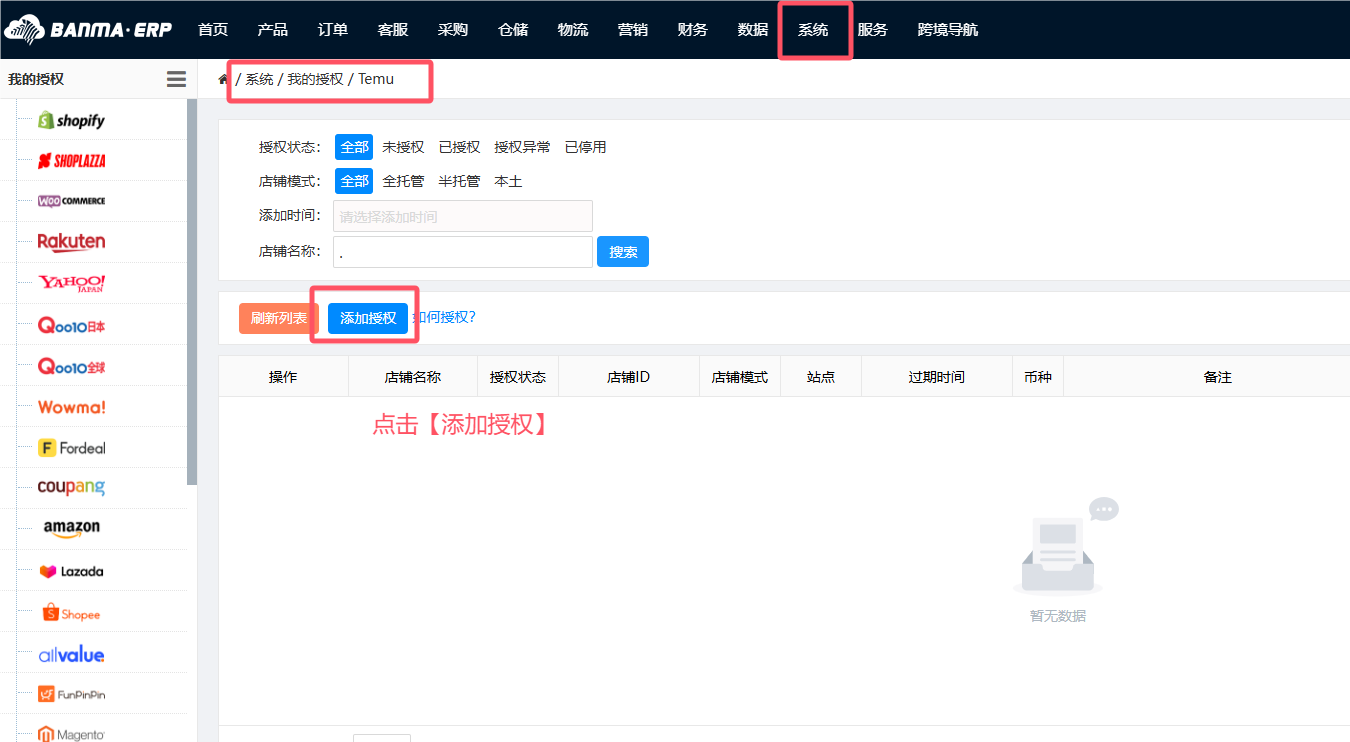The height and width of the screenshot is (742, 1350).
Task: Select Yahoo! Japan in sidebar
Action: [71, 283]
